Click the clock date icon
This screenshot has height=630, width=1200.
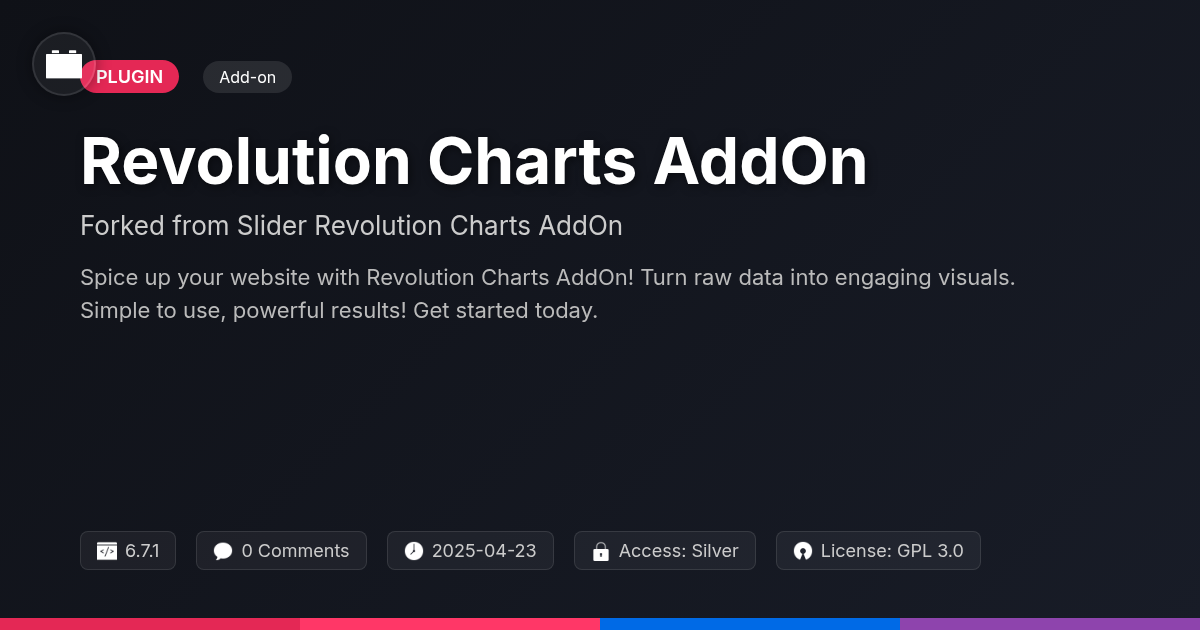pos(414,551)
